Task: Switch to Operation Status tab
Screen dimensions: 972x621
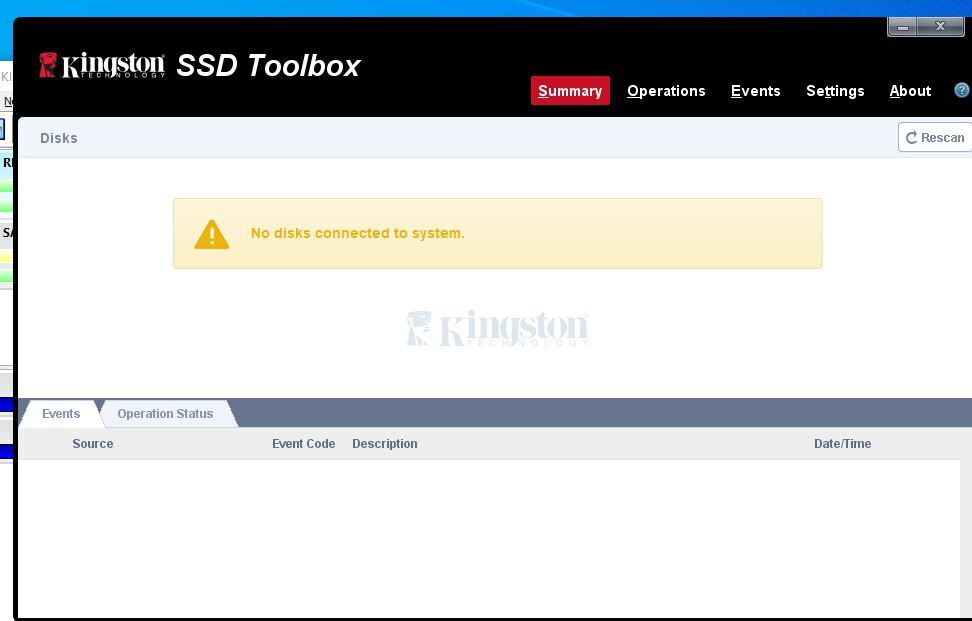Action: point(166,413)
